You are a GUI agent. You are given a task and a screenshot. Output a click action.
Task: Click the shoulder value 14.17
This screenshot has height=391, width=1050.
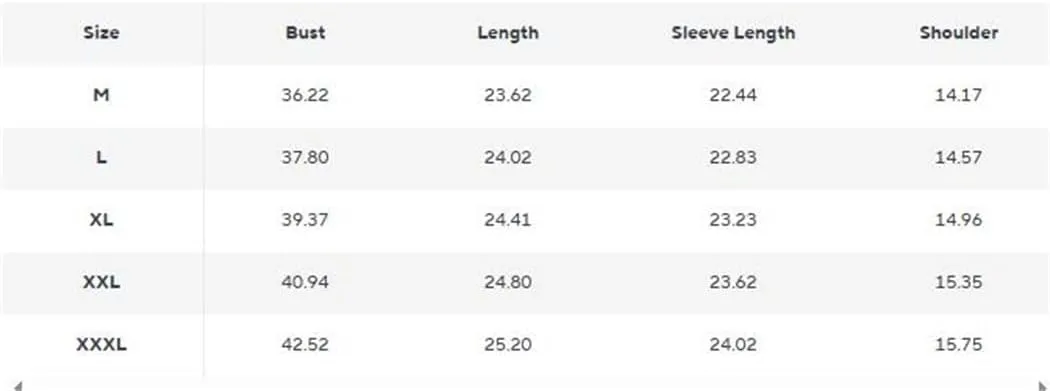959,95
